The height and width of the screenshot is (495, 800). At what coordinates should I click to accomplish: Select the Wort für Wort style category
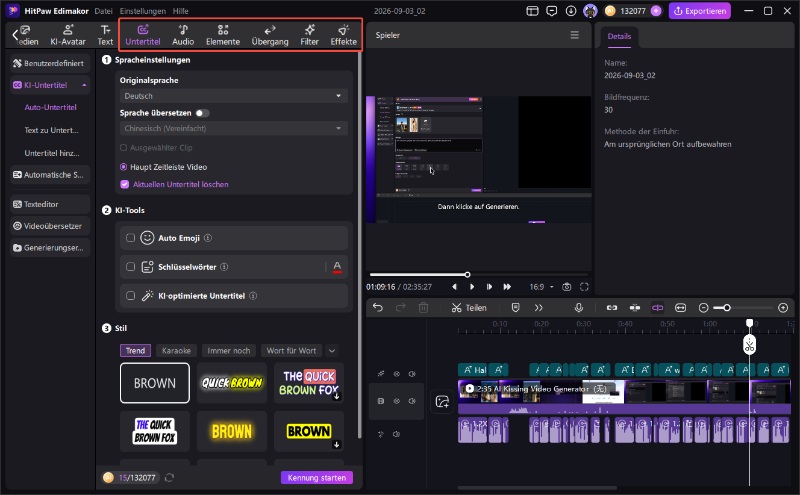coord(291,351)
